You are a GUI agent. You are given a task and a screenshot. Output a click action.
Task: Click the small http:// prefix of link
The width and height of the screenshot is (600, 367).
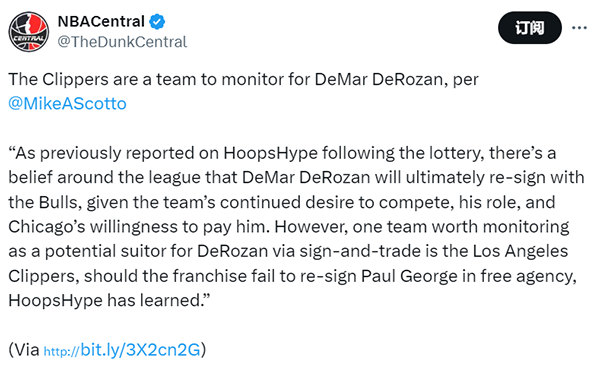61,351
